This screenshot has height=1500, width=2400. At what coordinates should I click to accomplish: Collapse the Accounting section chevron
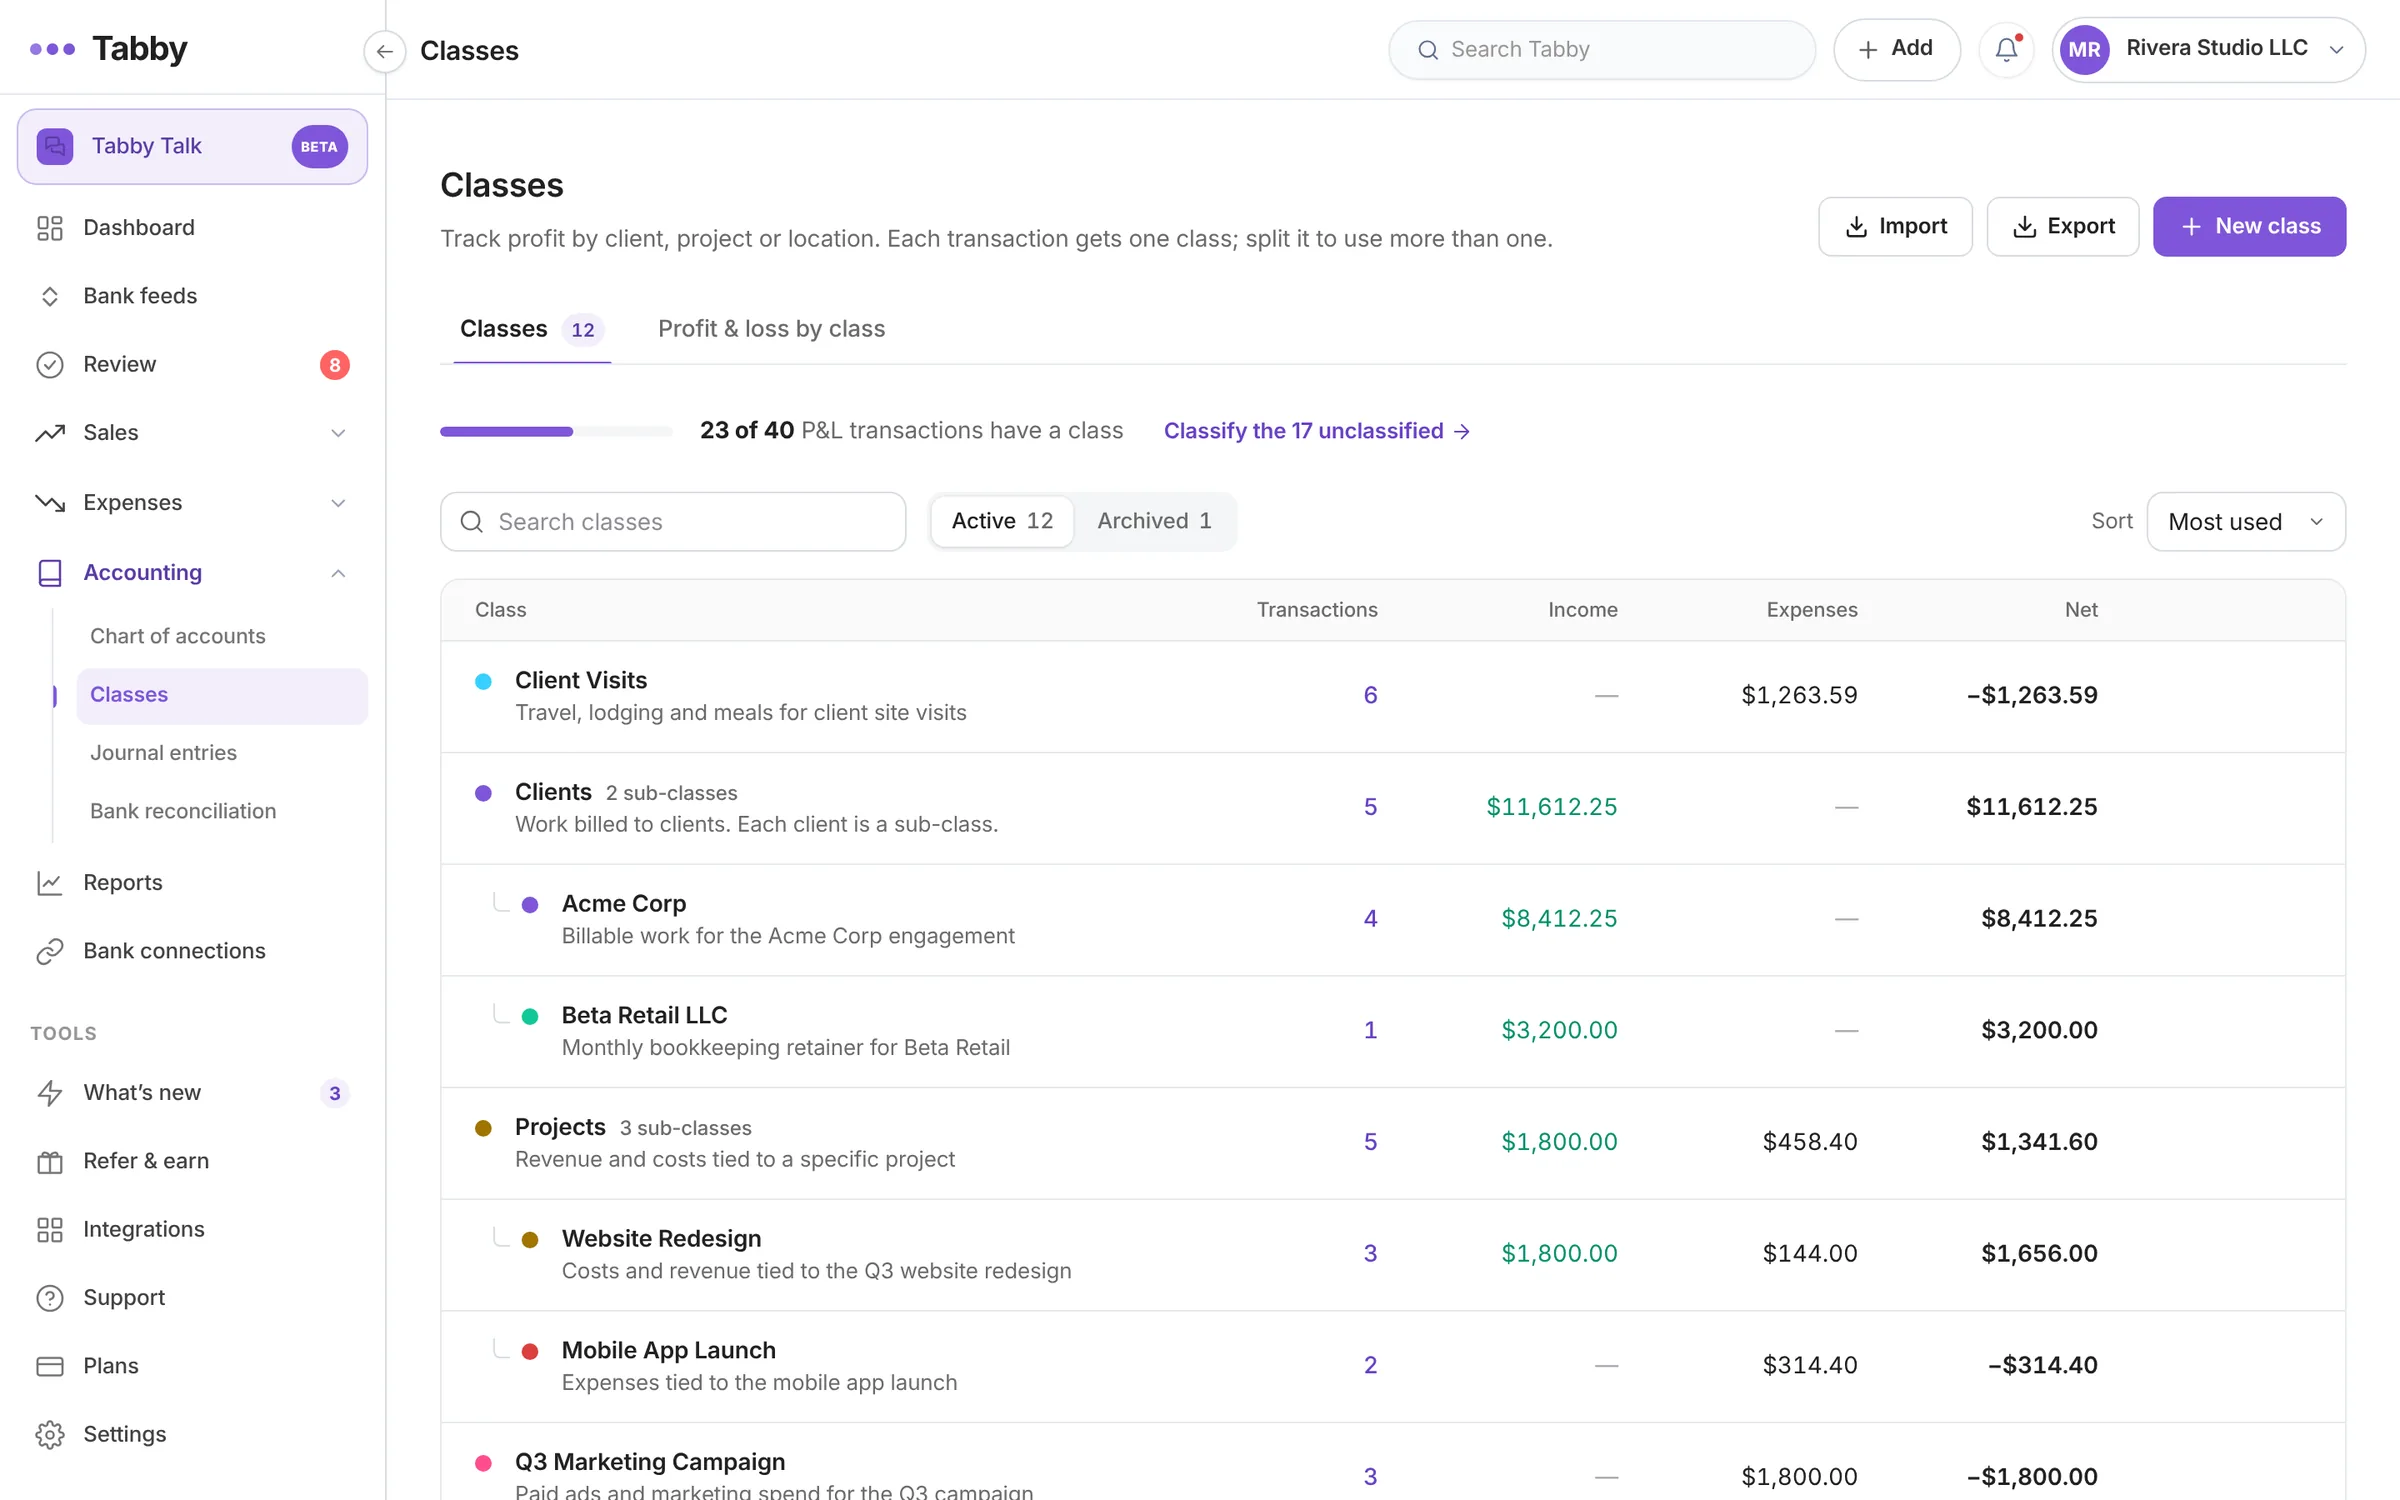[x=338, y=573]
